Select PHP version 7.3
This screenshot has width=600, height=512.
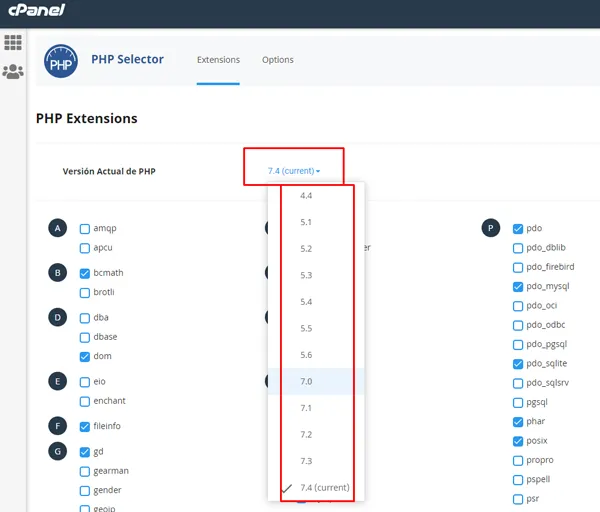(316, 461)
